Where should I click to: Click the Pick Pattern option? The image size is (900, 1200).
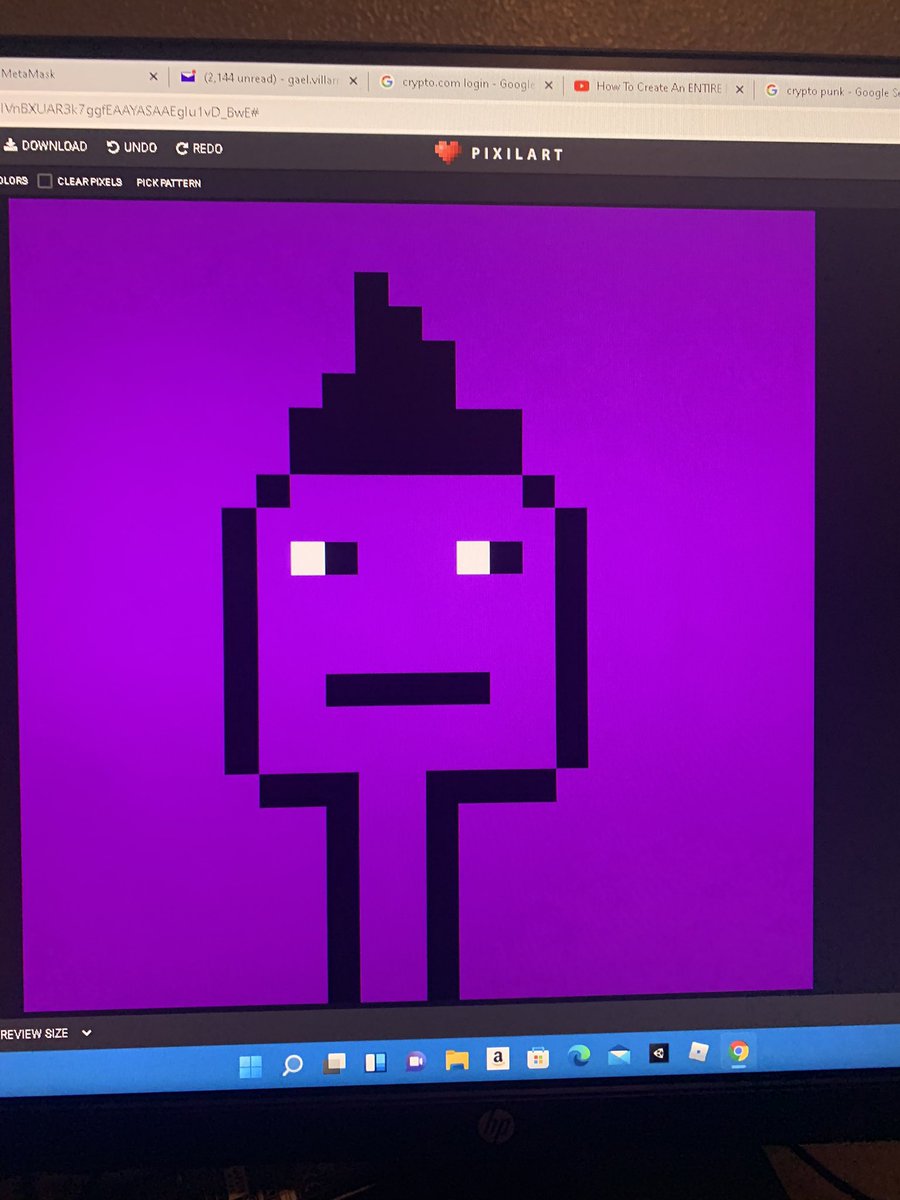click(x=168, y=182)
